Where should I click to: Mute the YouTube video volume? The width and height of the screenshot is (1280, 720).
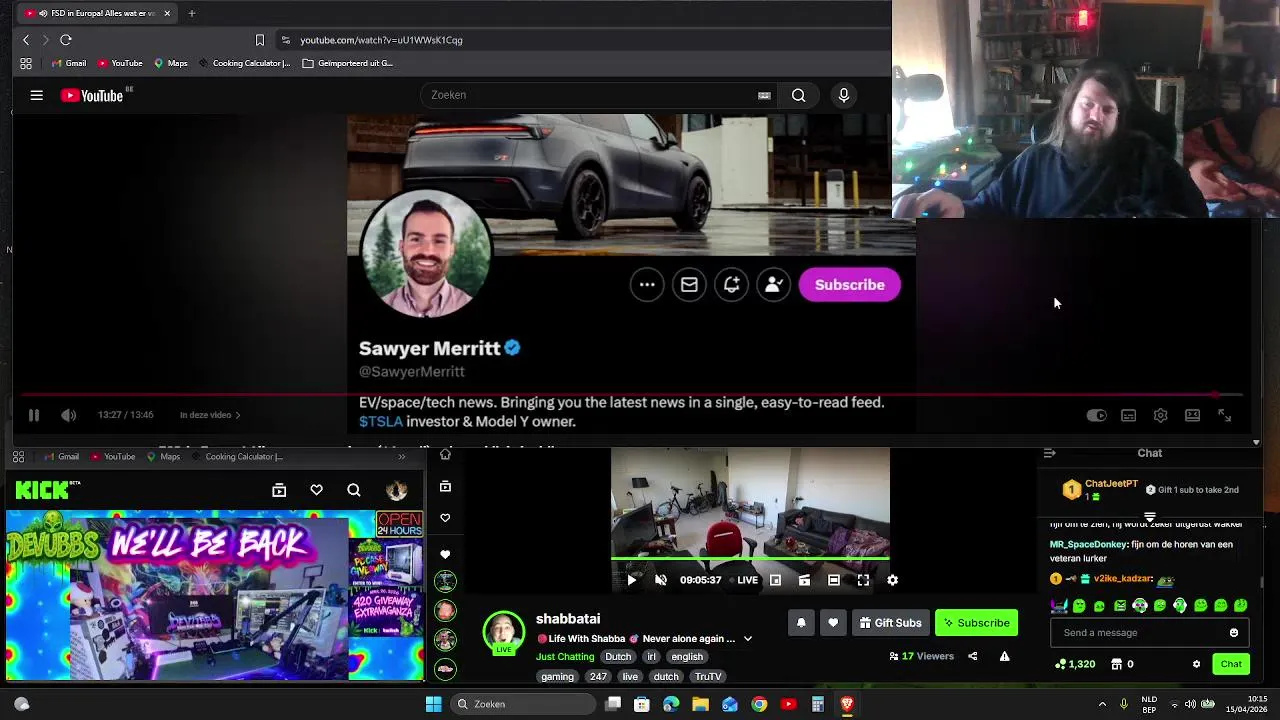(x=68, y=415)
